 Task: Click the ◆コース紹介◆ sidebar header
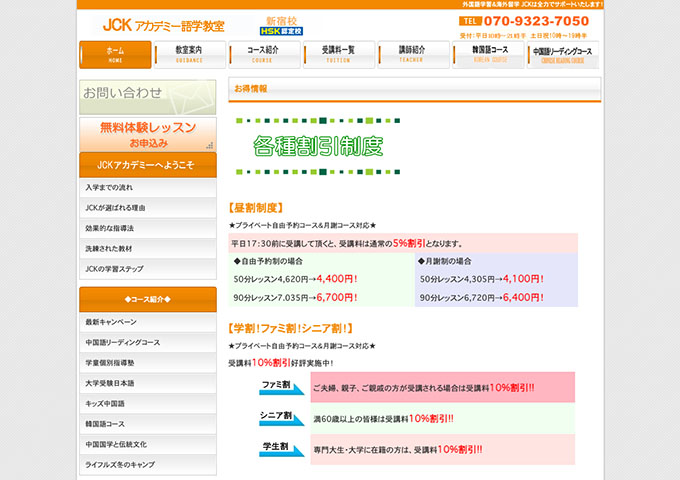click(148, 299)
